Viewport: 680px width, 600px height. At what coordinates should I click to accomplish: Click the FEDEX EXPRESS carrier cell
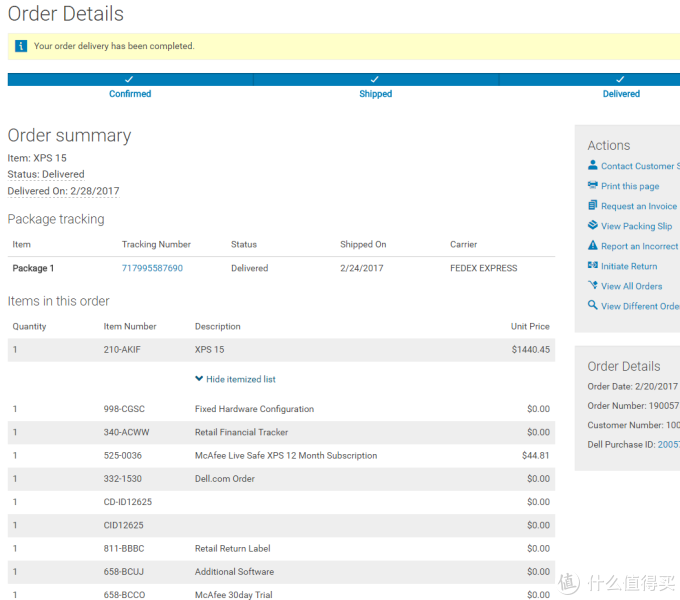click(x=484, y=268)
